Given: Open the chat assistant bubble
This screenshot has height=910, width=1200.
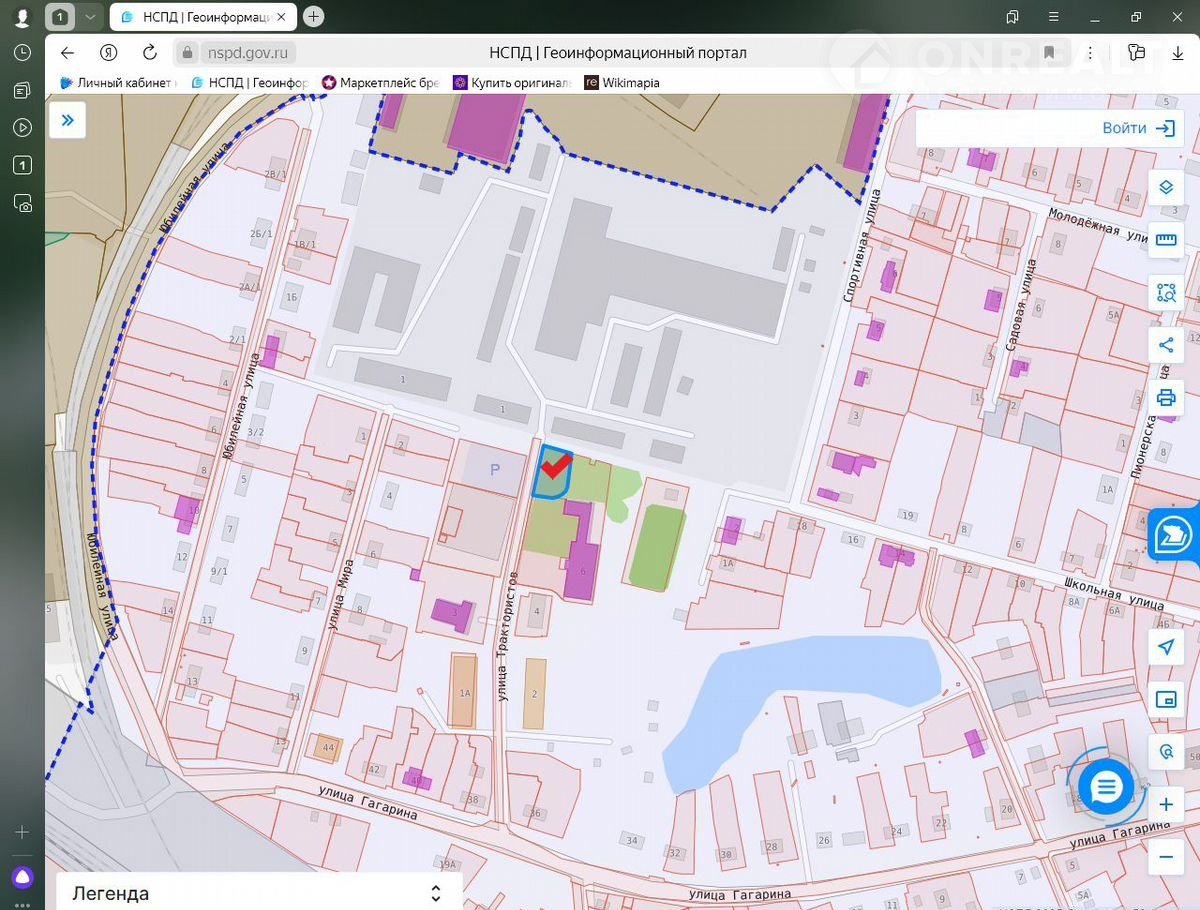Looking at the screenshot, I should (x=1105, y=787).
